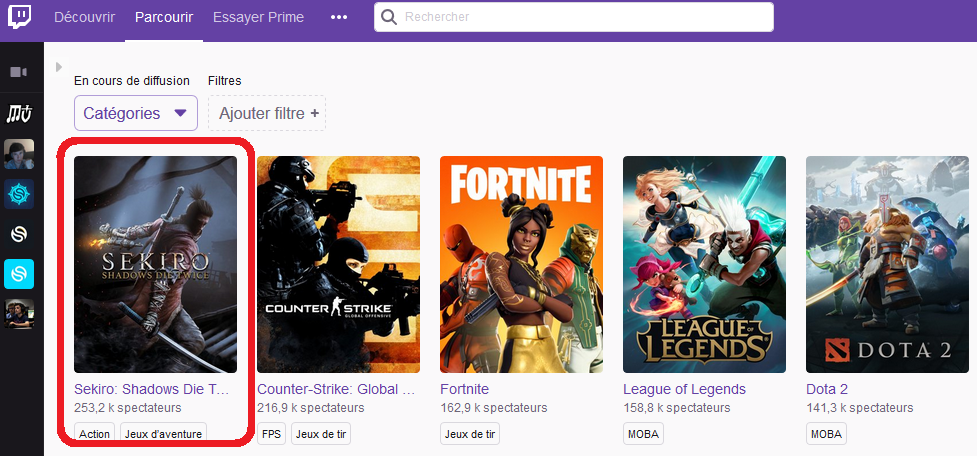The height and width of the screenshot is (456, 977).
Task: Open the three-dot more options menu
Action: [339, 17]
